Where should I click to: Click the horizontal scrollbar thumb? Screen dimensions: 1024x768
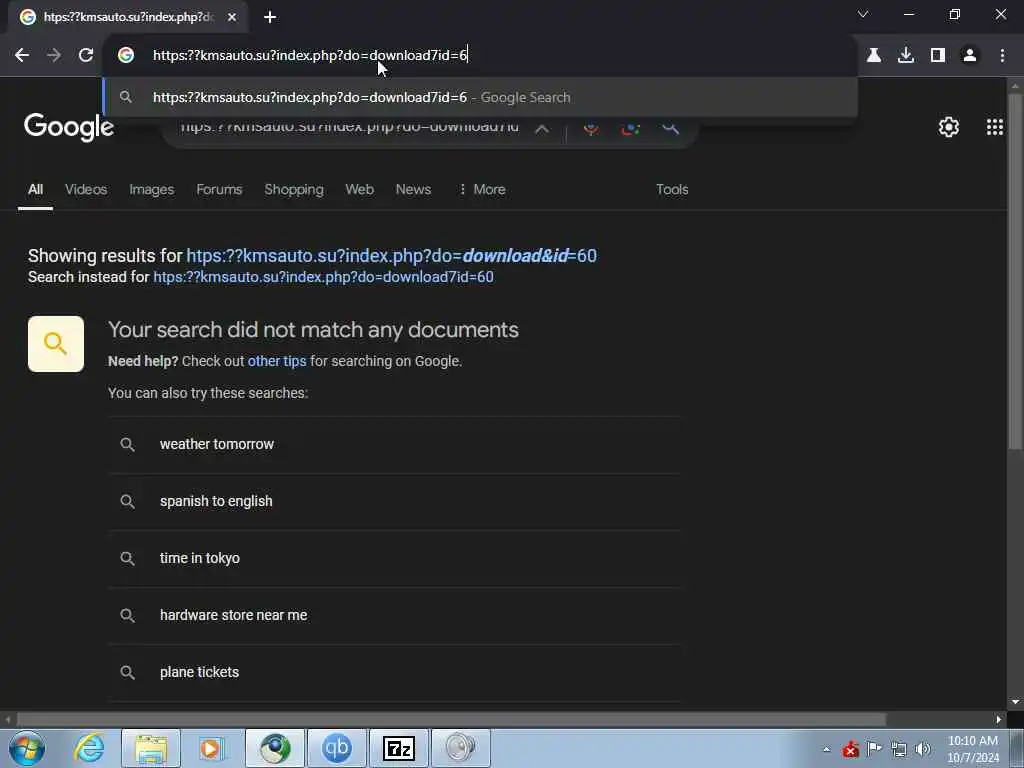pyautogui.click(x=451, y=720)
